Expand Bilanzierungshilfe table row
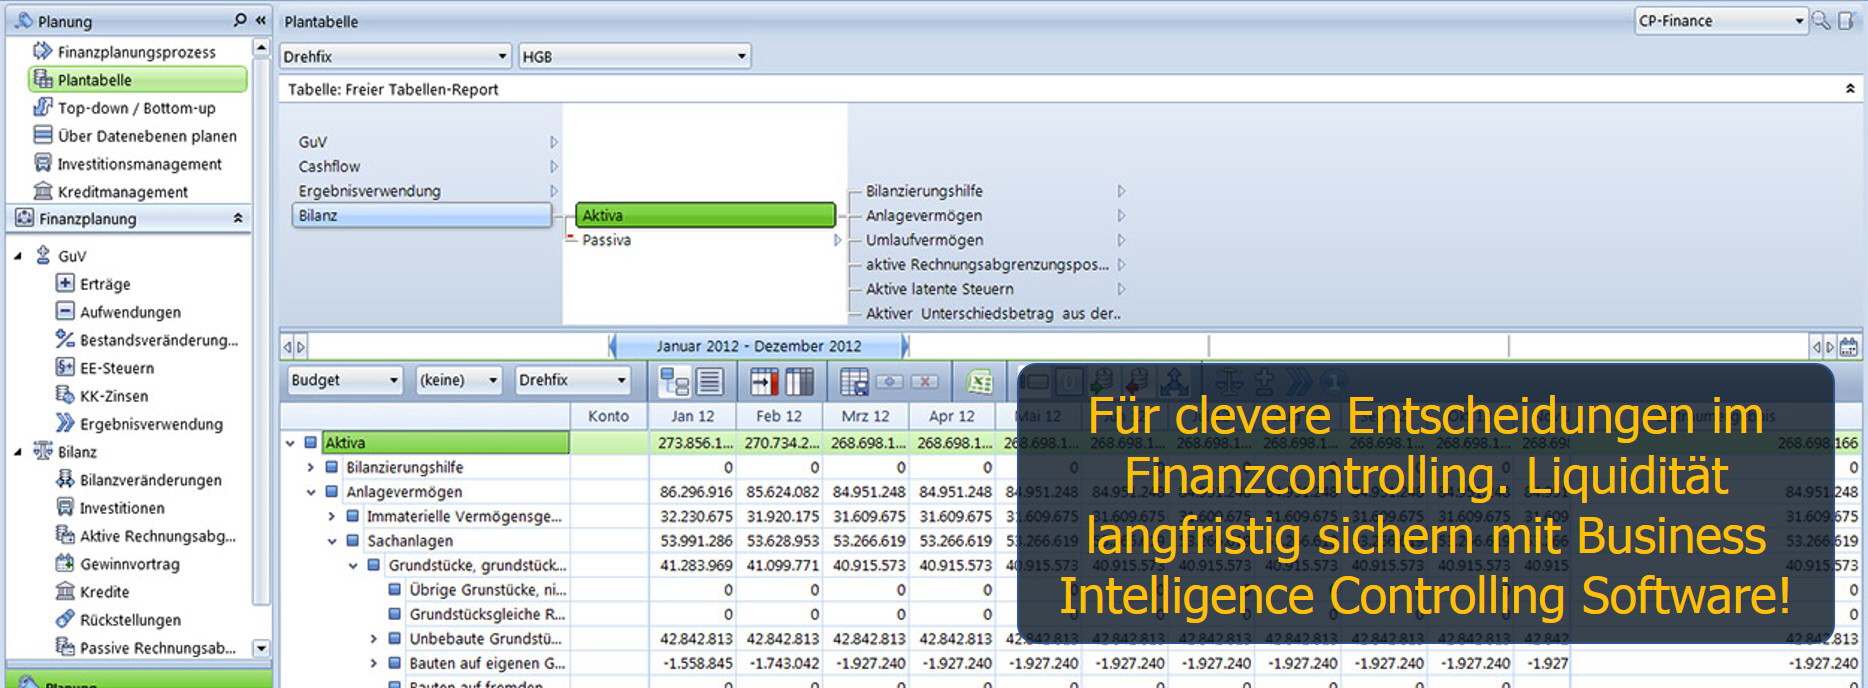 point(311,467)
